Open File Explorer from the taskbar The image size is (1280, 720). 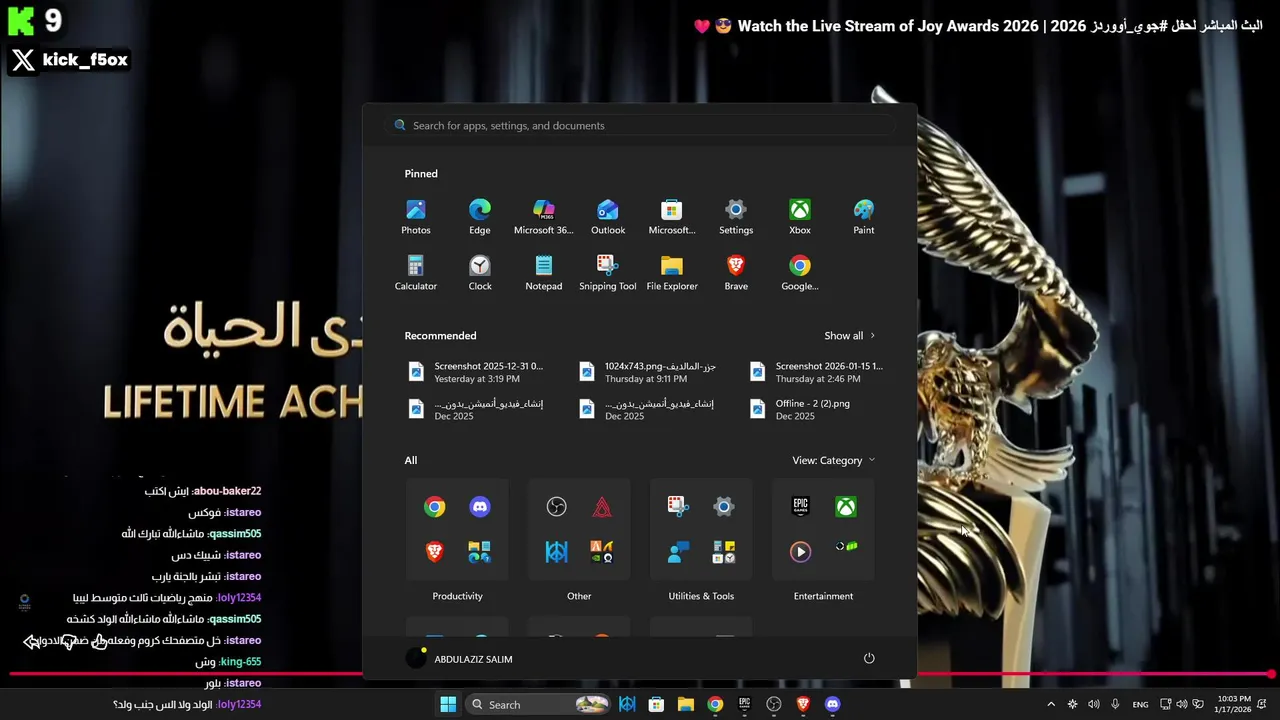click(x=685, y=704)
